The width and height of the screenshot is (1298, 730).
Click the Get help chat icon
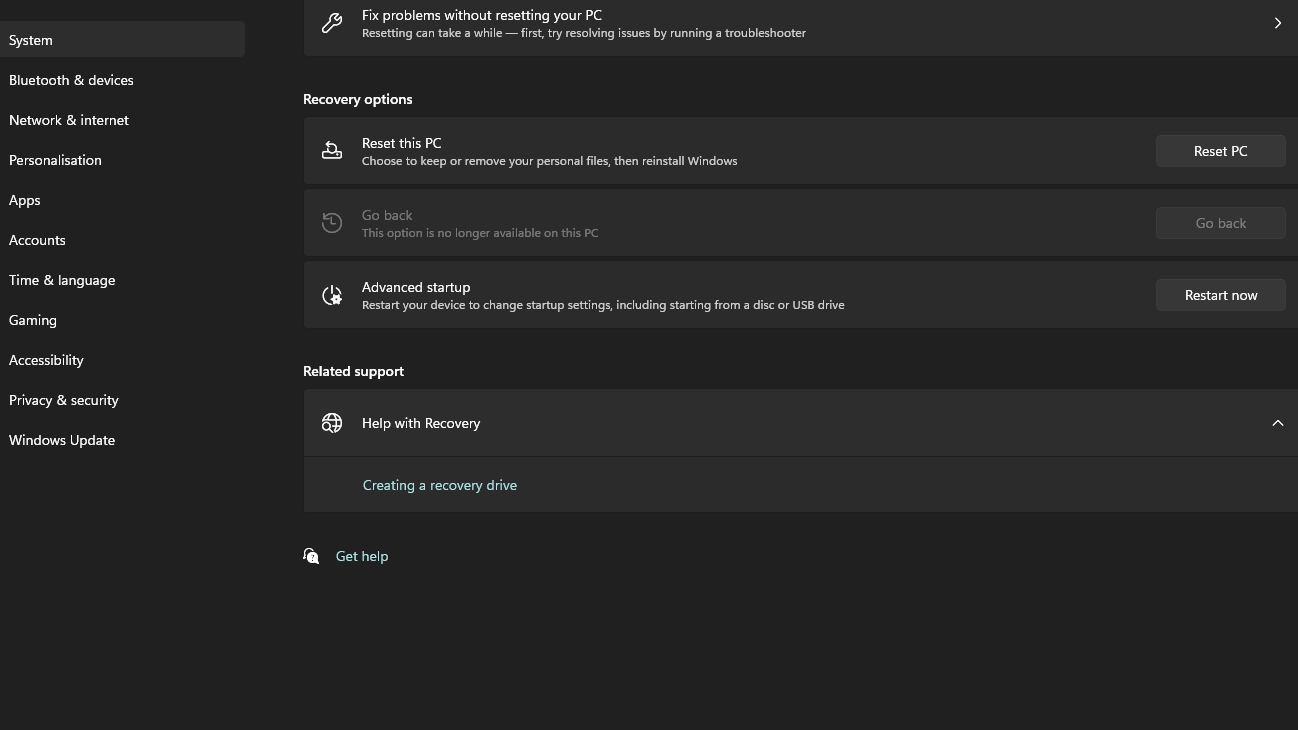pos(312,556)
